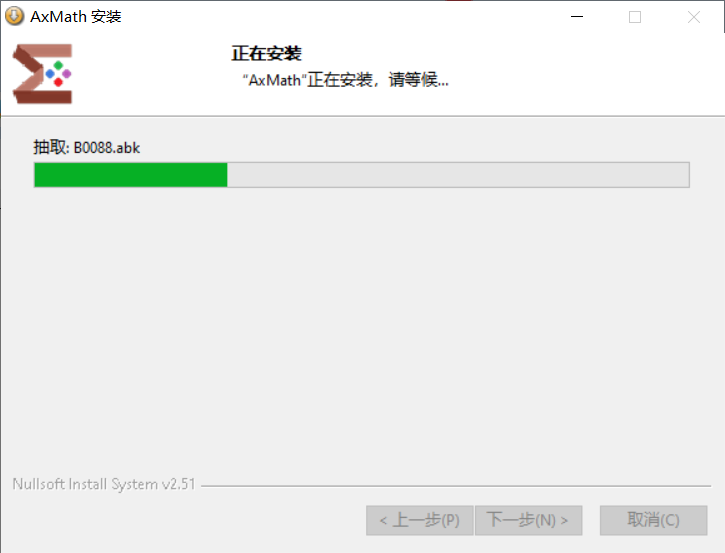Click the red dot in AxMath logo
The width and height of the screenshot is (725, 553).
point(58,82)
